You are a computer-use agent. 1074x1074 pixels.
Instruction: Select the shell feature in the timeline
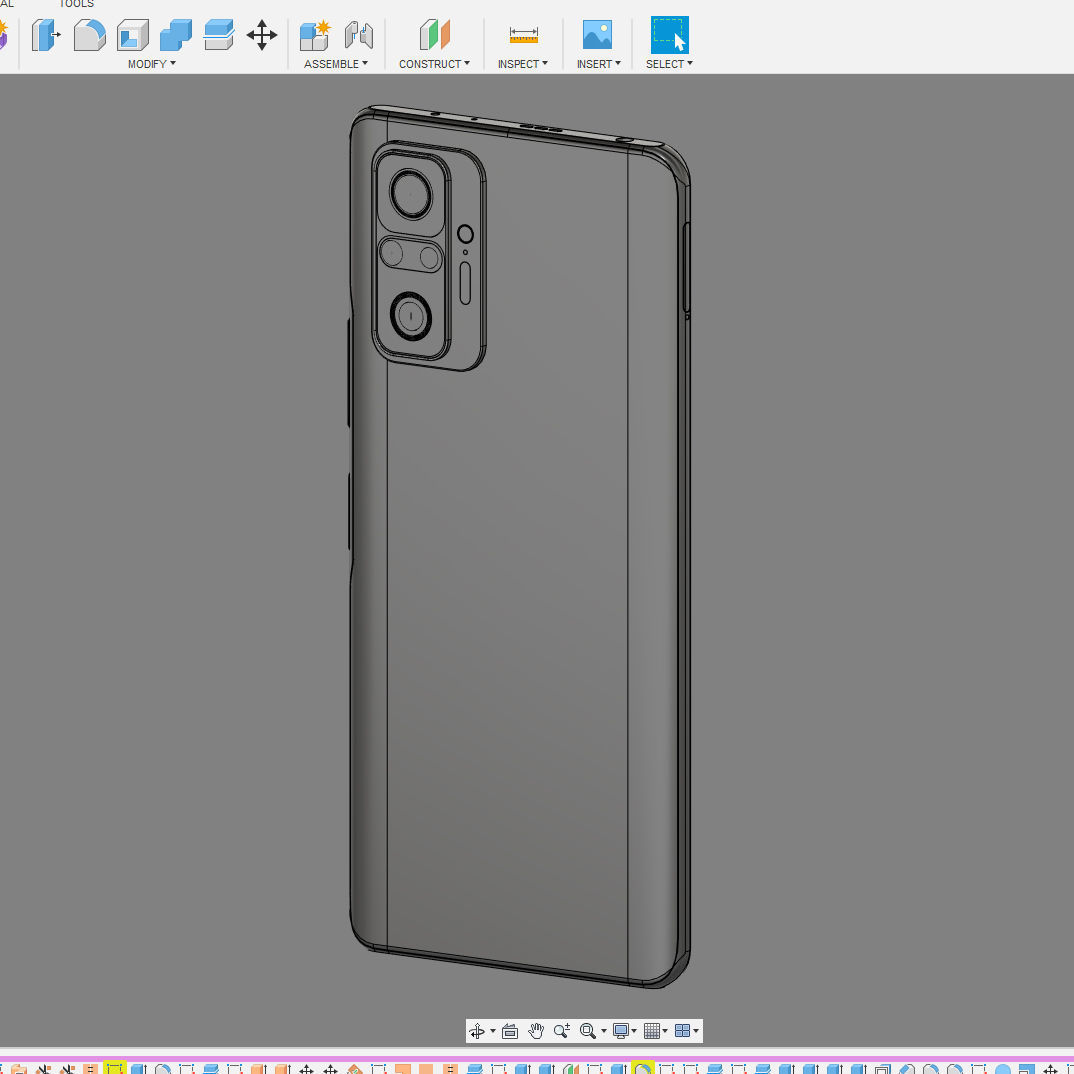coord(882,1069)
